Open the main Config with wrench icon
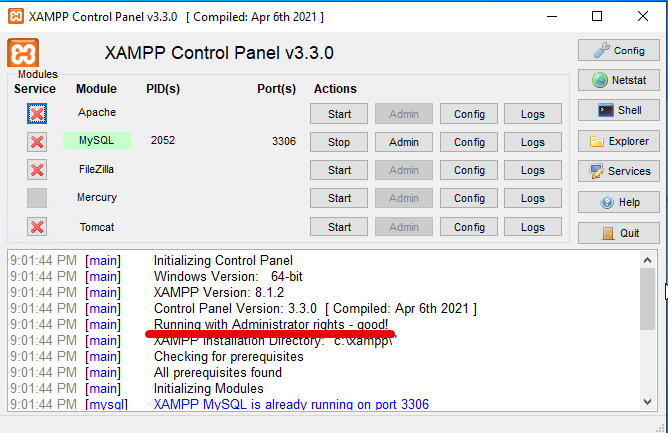Screen dimensions: 668x433 point(619,50)
